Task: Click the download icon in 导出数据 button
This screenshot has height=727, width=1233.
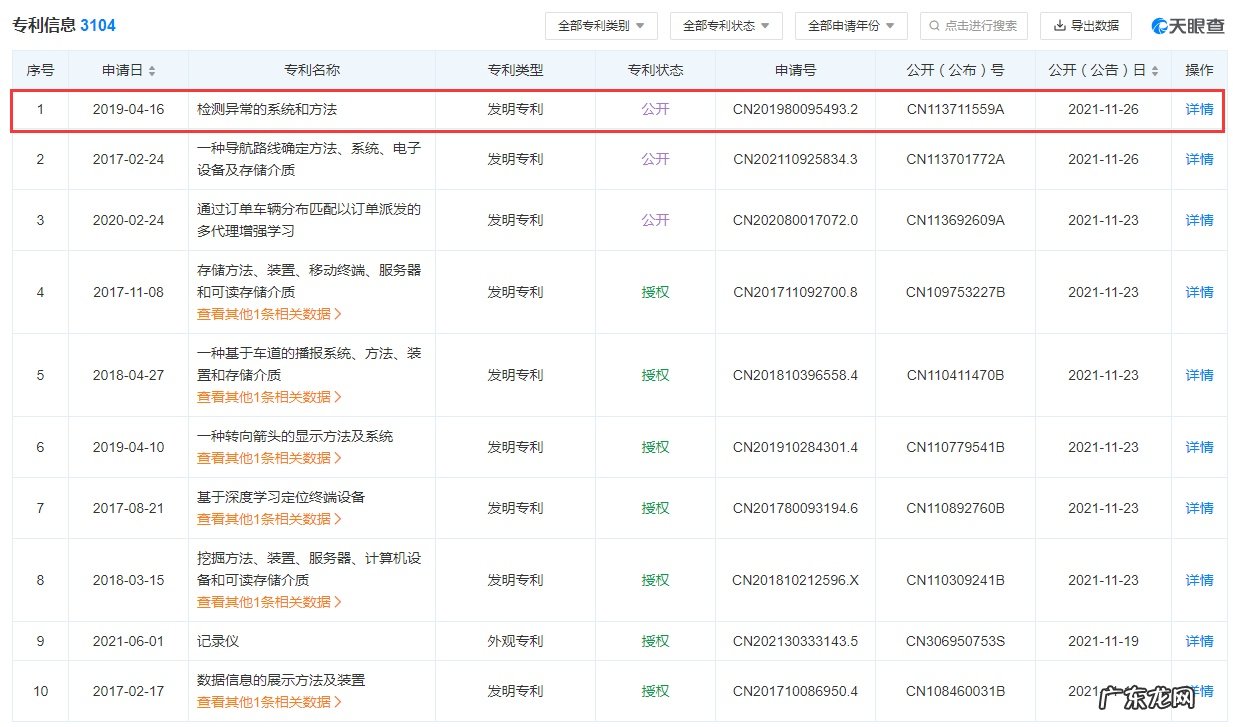Action: point(1061,26)
